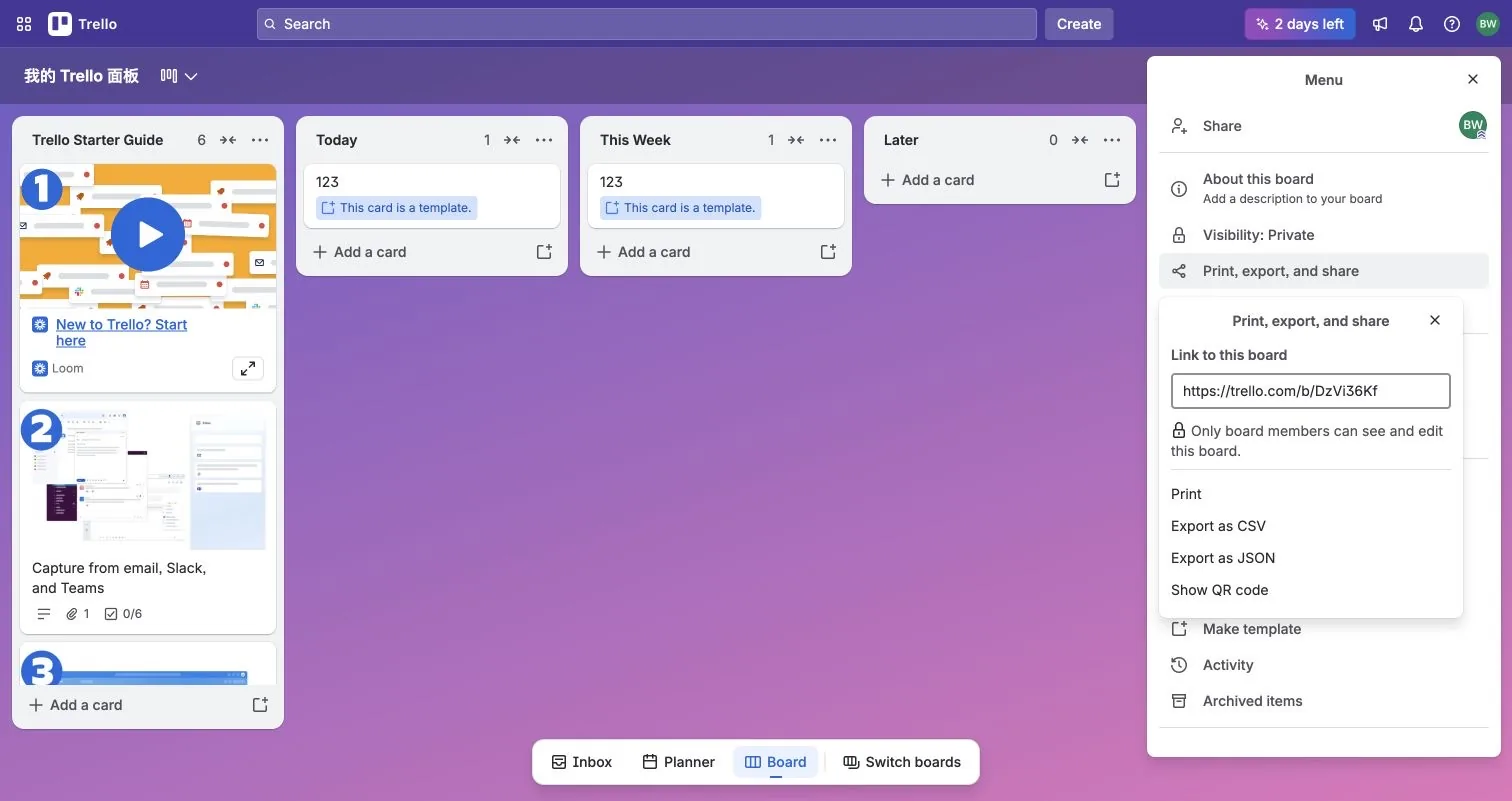Play the New to Trello video
This screenshot has height=801, width=1512.
click(148, 235)
